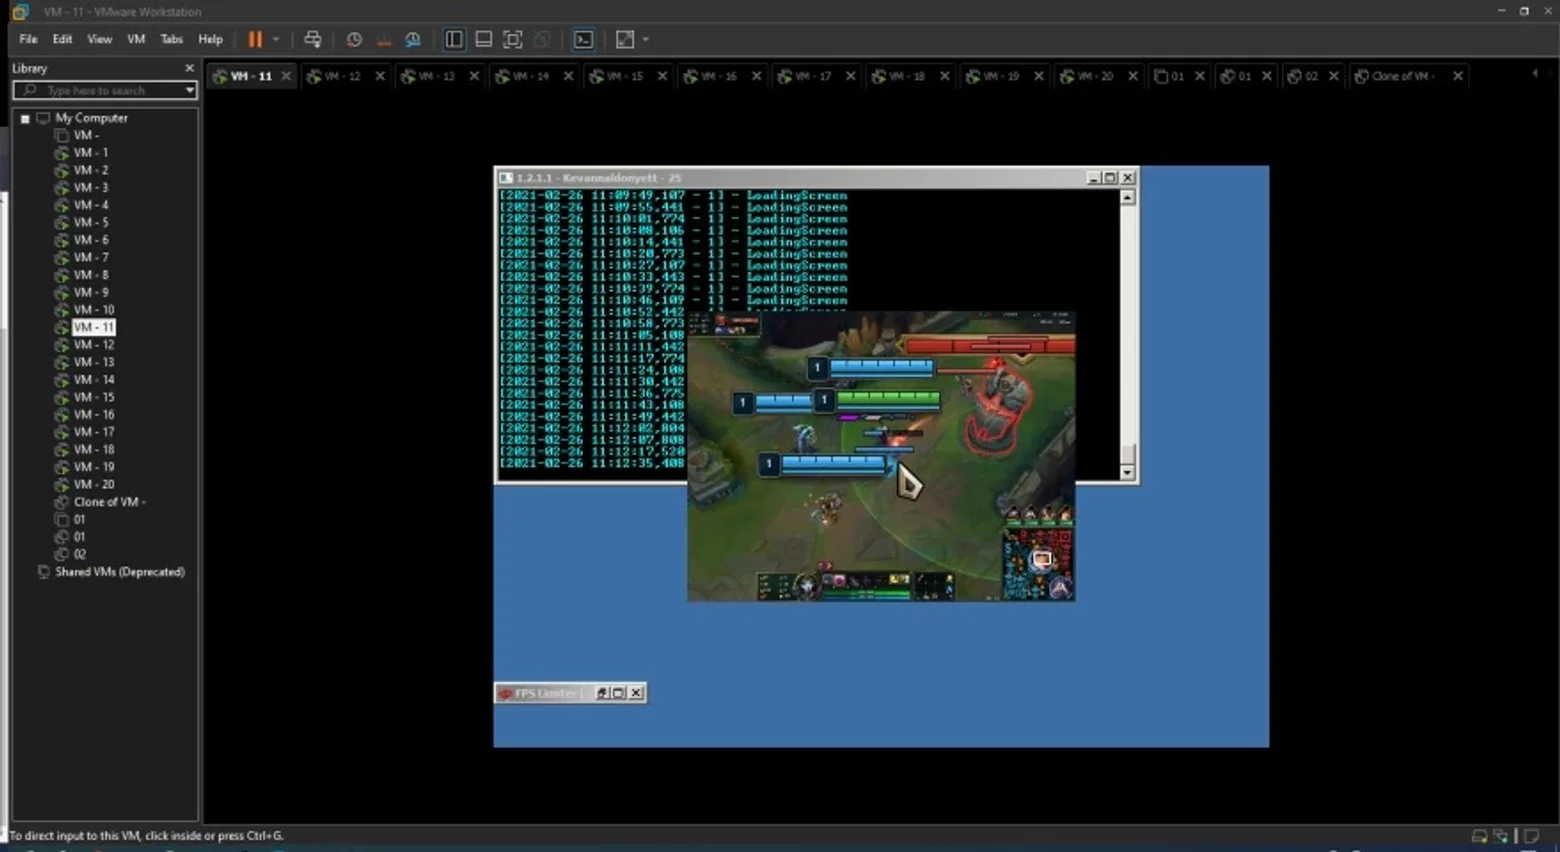1560x852 pixels.
Task: Toggle the thumbnail bar view button
Action: tap(483, 39)
